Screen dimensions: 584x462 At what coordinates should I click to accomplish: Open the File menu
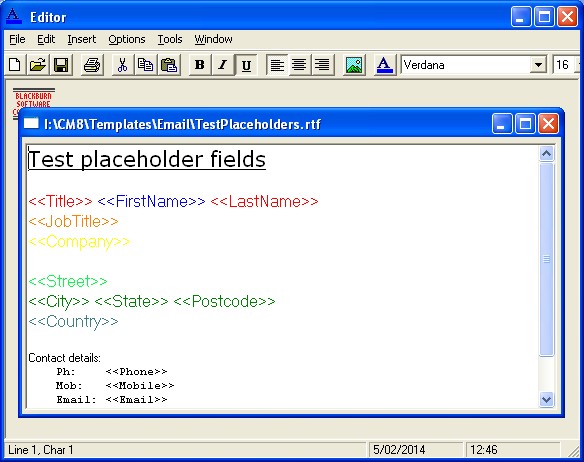click(17, 39)
